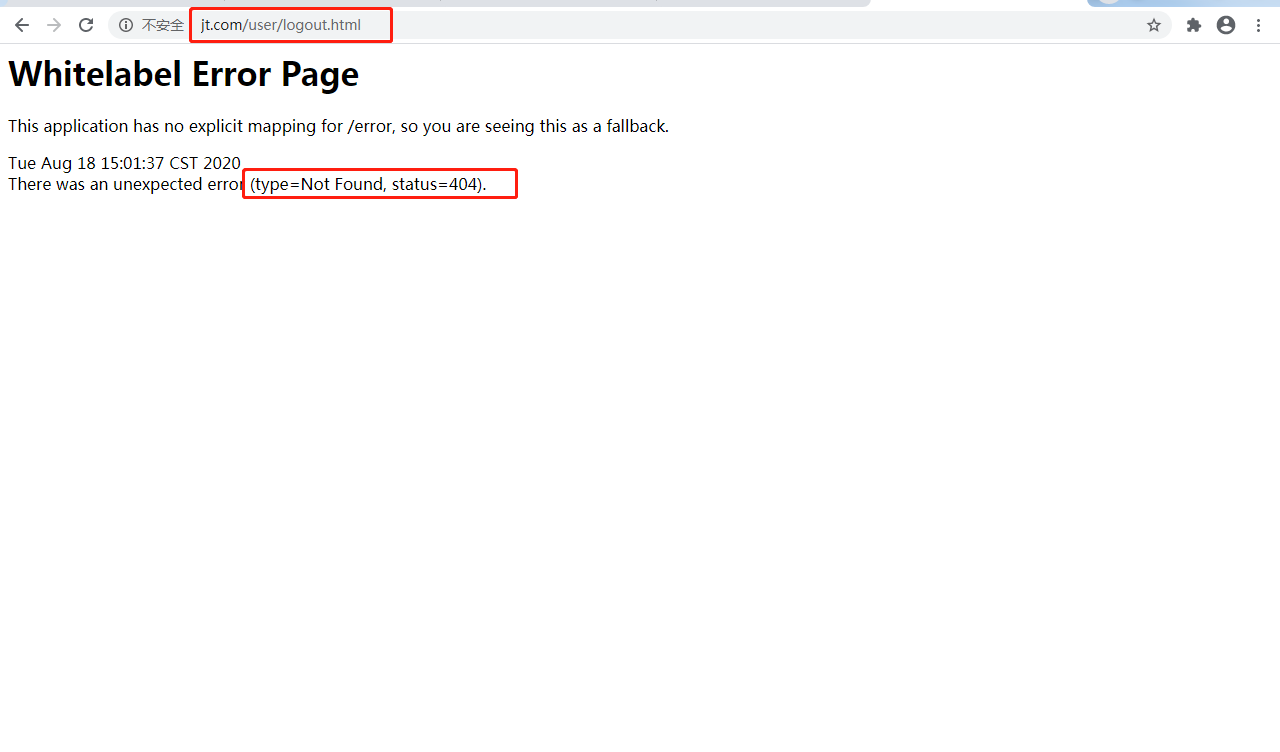Go back to the previous page
The height and width of the screenshot is (752, 1280).
22,25
